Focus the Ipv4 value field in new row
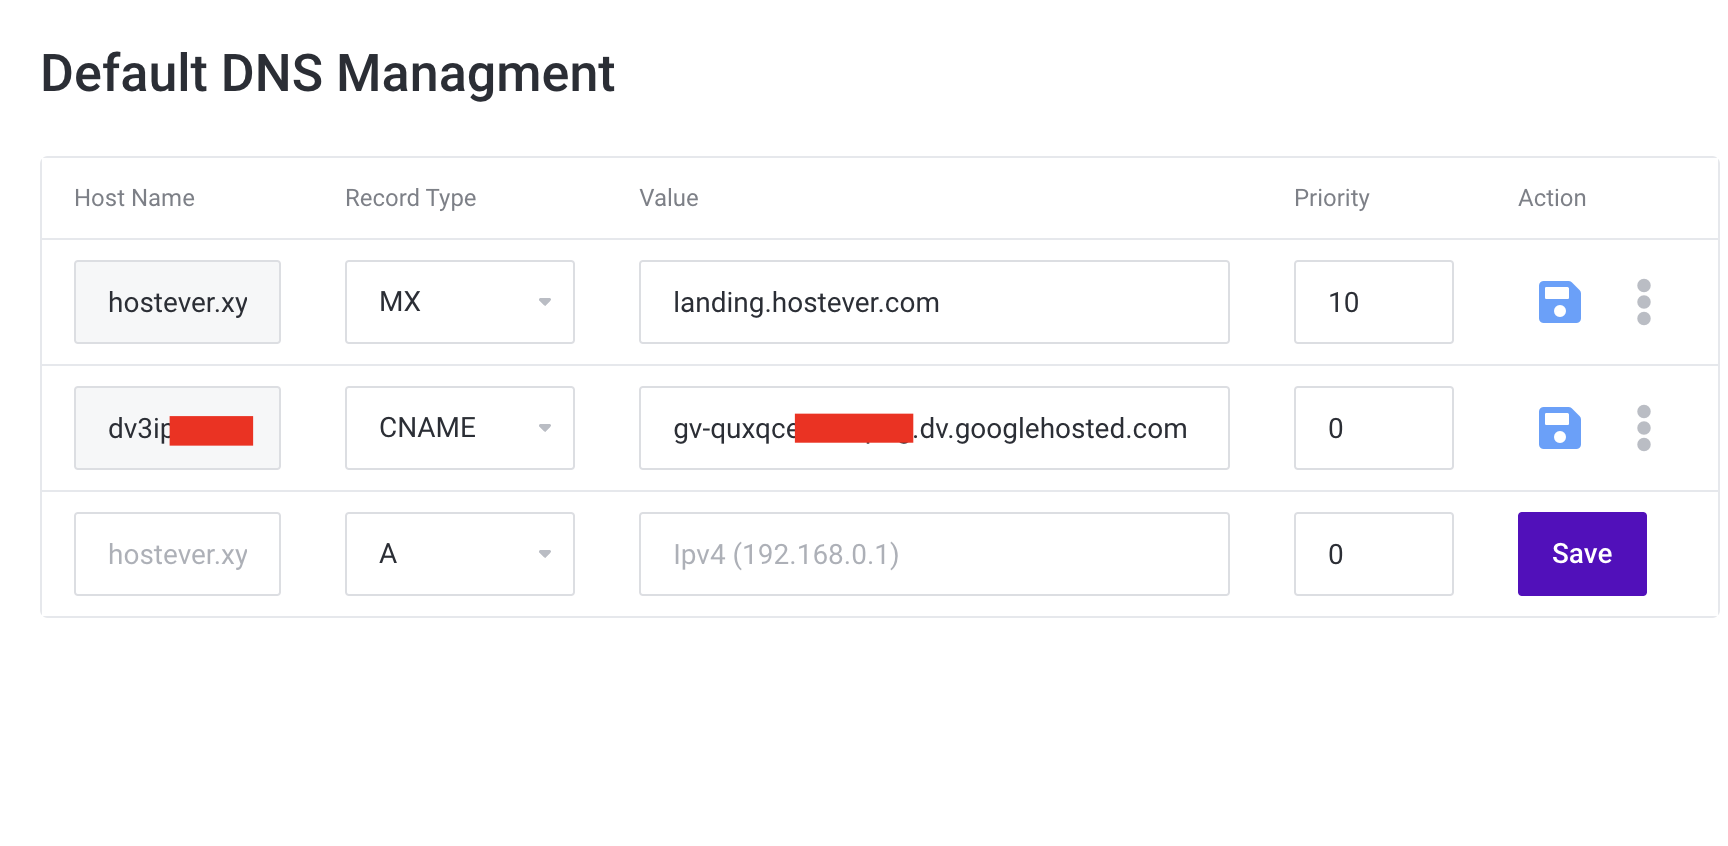Image resolution: width=1728 pixels, height=846 pixels. tap(934, 554)
